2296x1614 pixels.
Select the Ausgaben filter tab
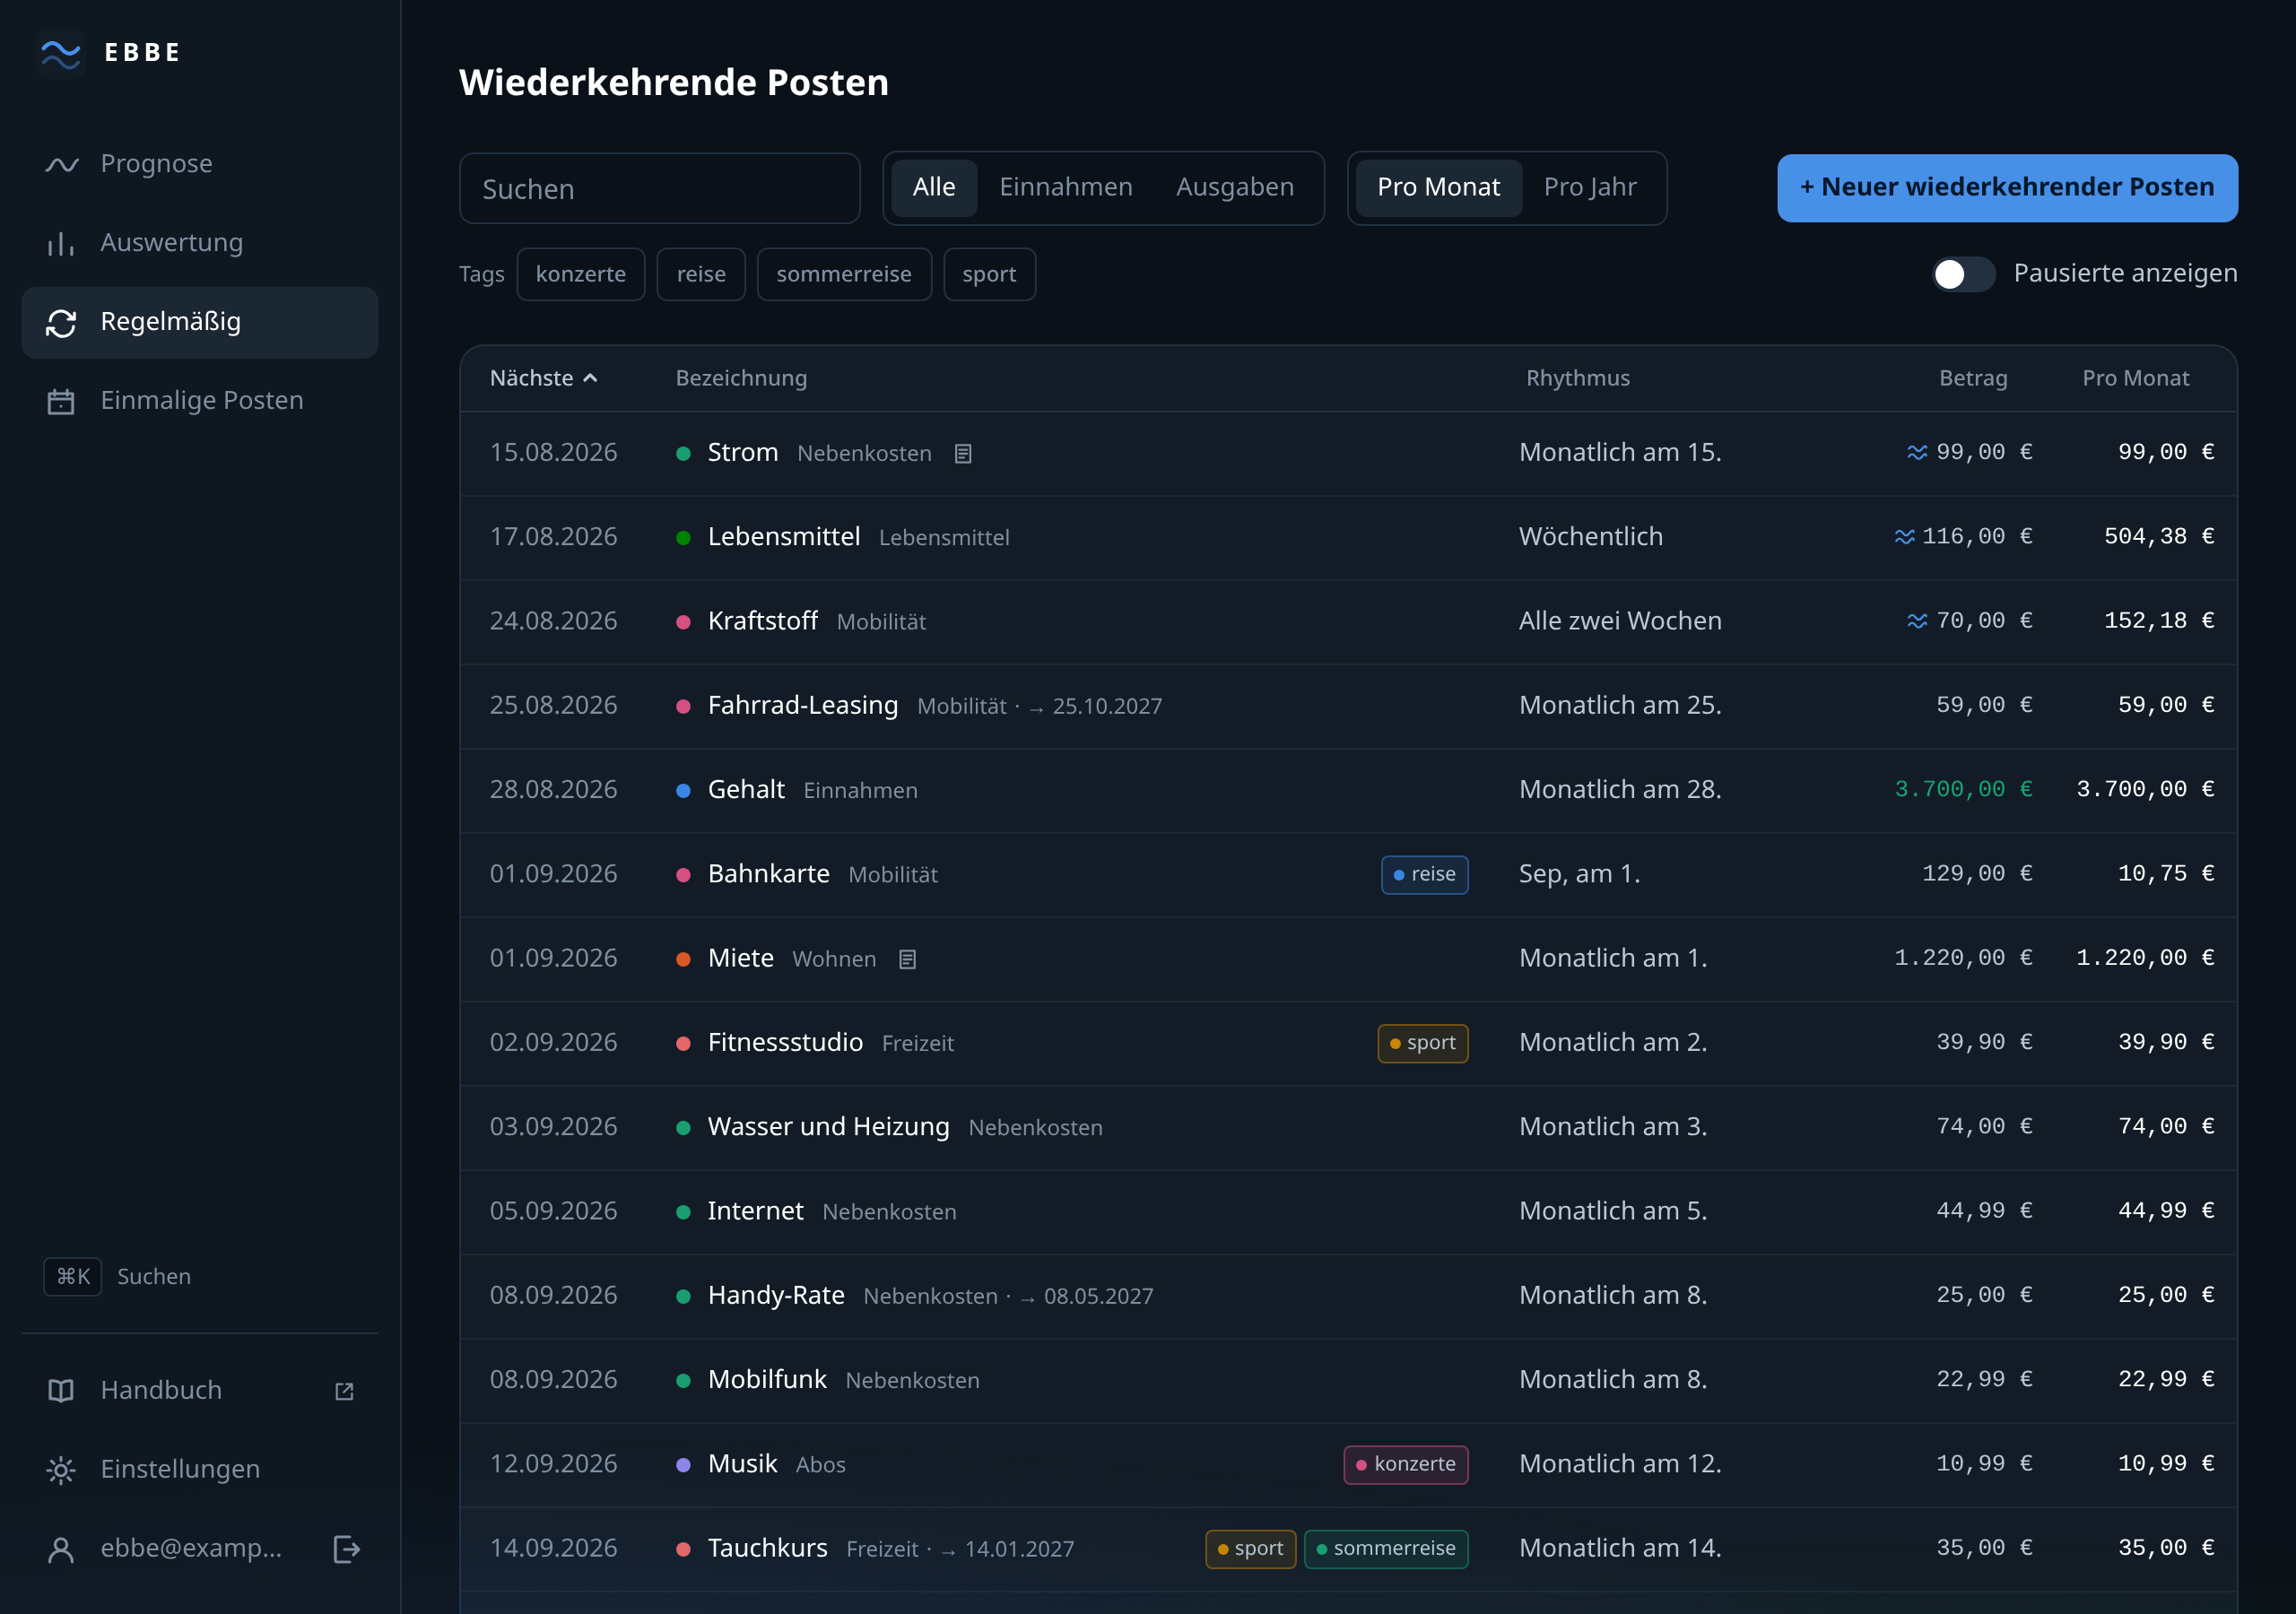click(1234, 188)
